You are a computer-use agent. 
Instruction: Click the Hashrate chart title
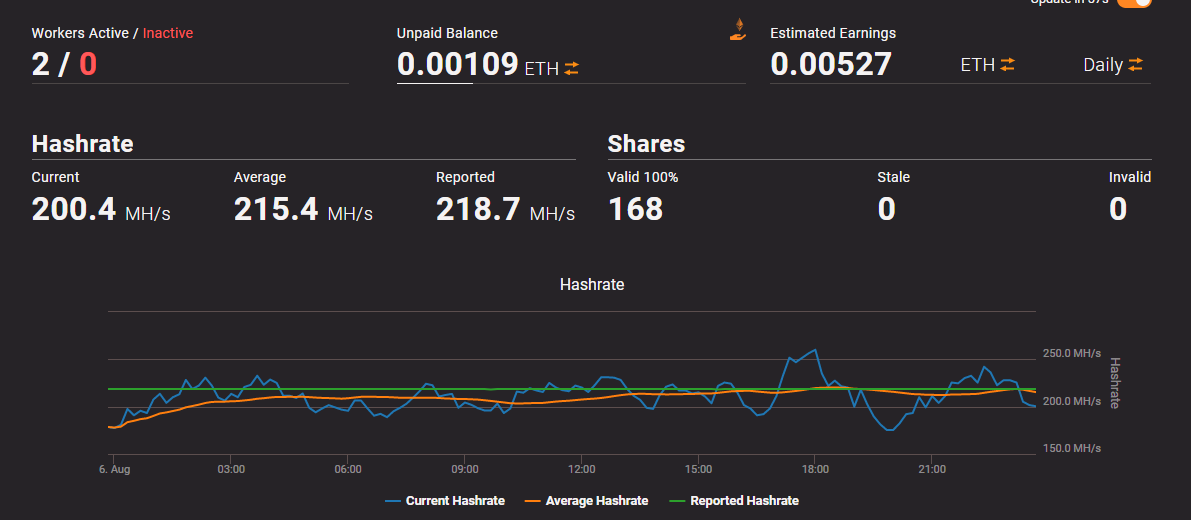(592, 285)
